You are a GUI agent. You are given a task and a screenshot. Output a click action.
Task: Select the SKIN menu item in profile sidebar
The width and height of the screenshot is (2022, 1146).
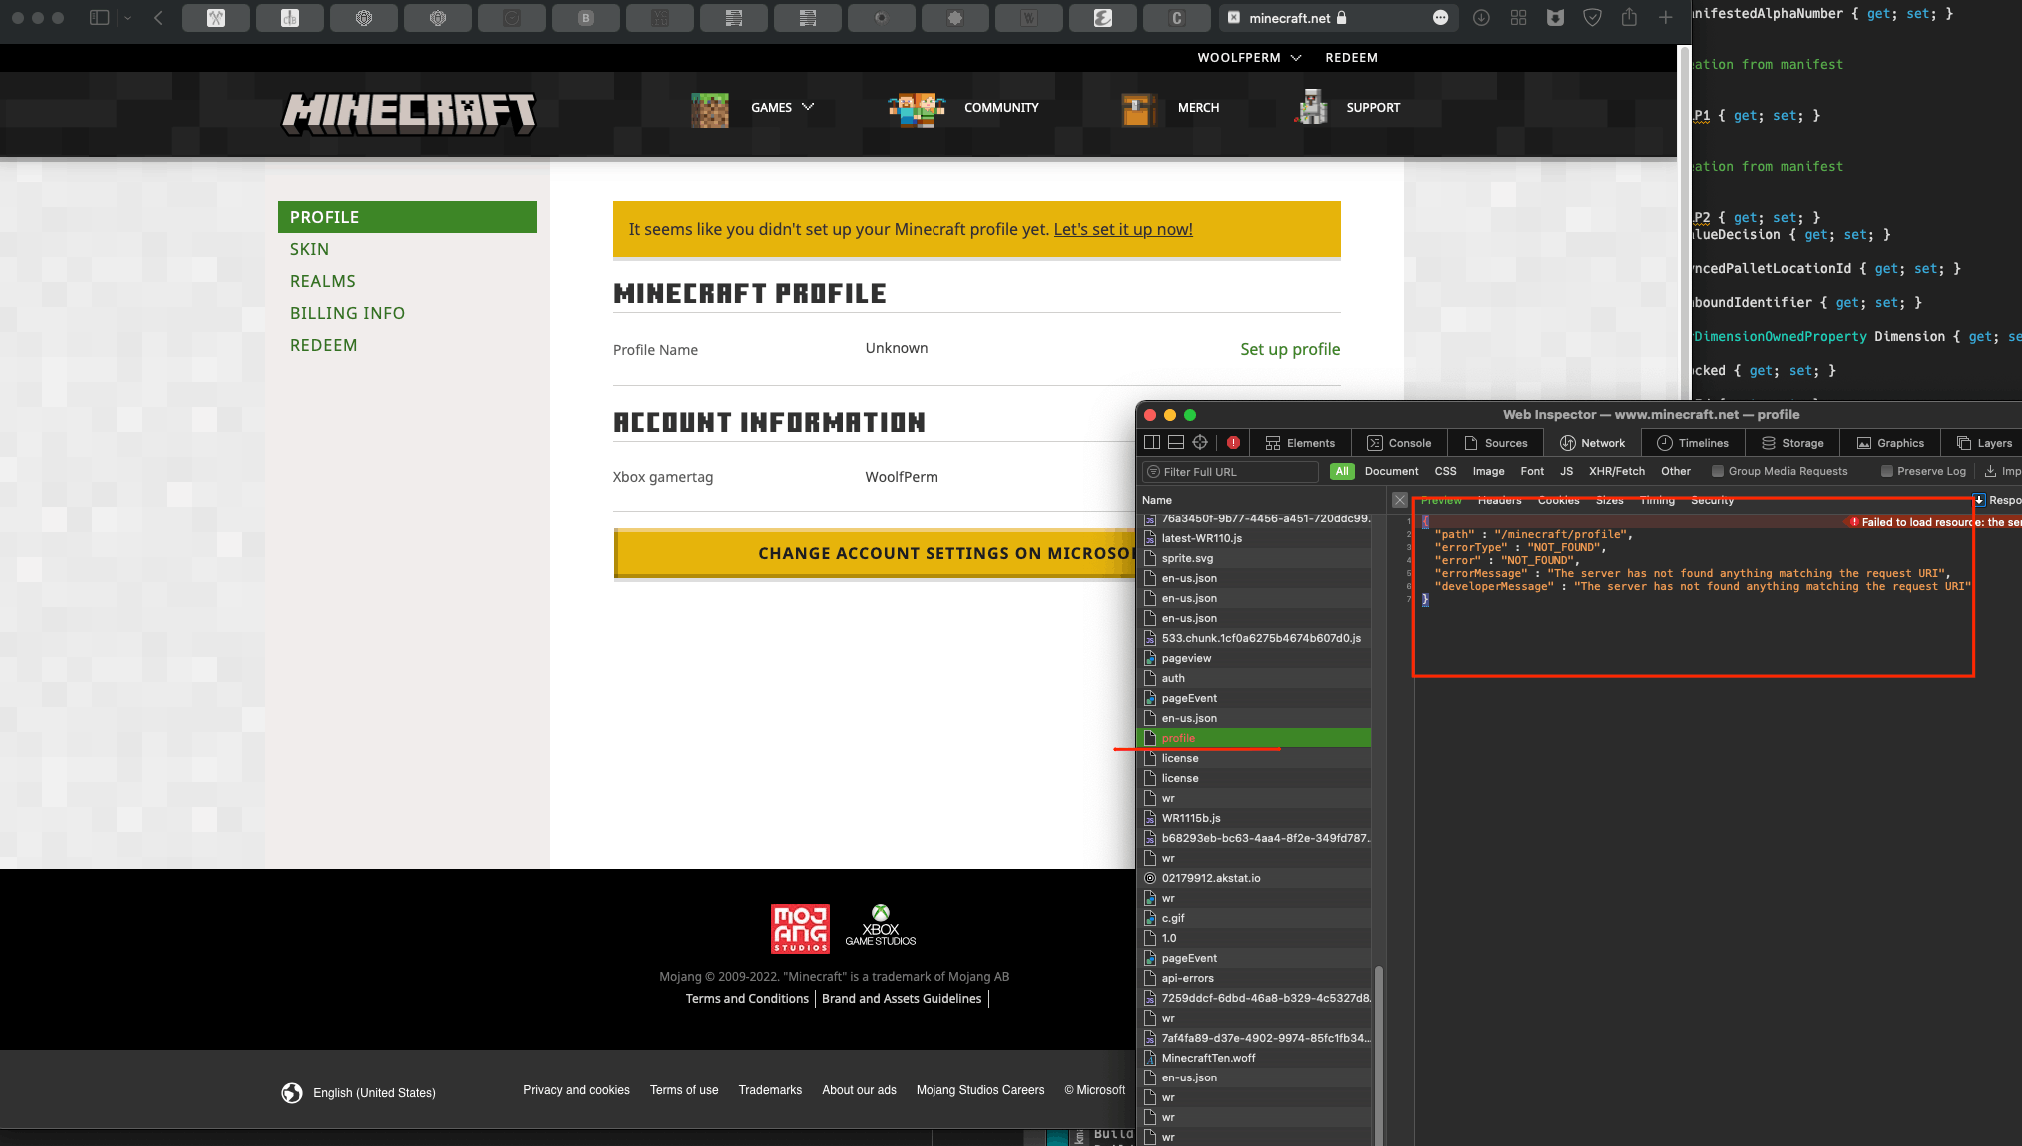[x=310, y=249]
